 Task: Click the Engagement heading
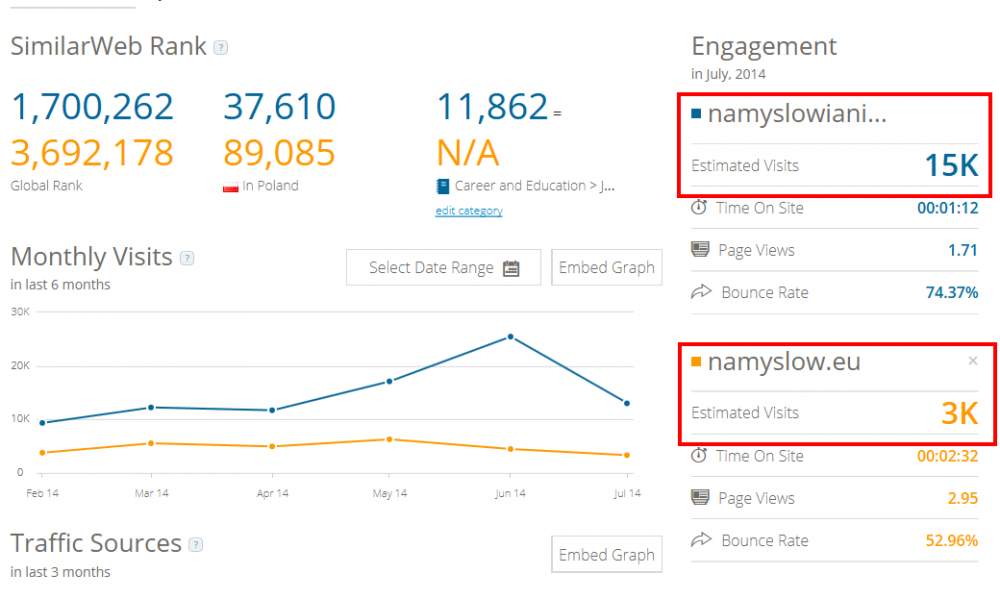coord(764,47)
